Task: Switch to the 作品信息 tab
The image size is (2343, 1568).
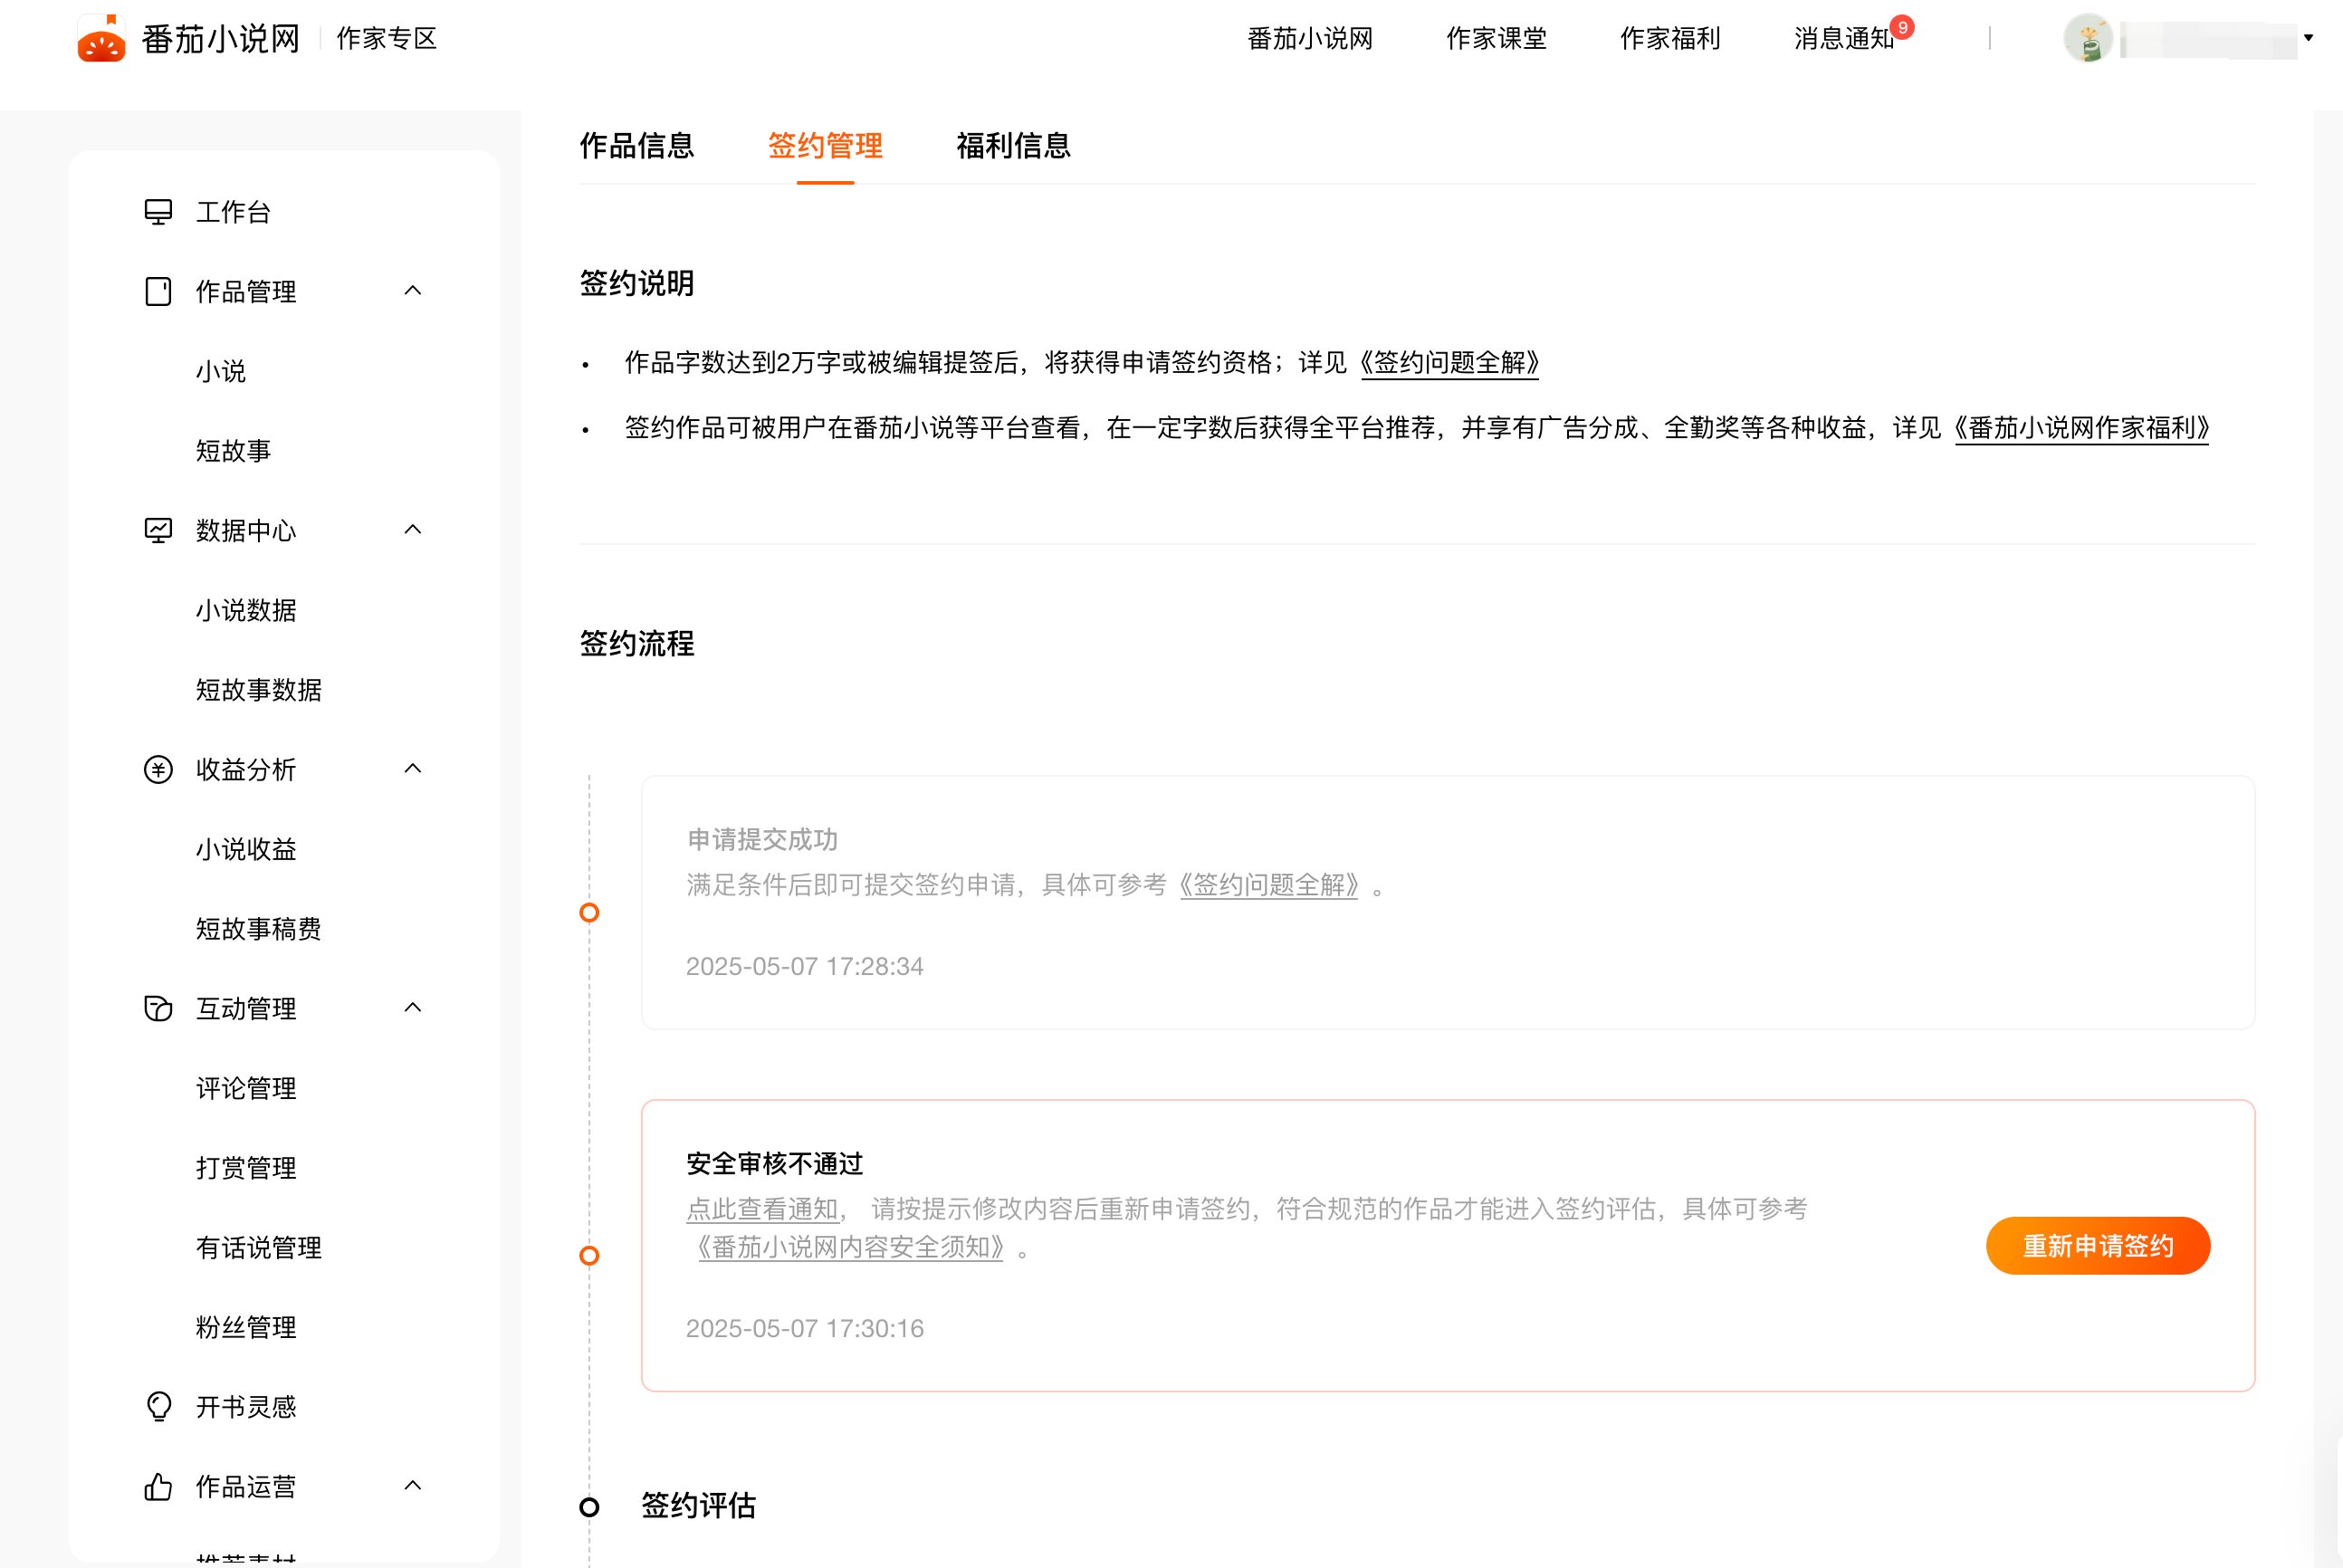Action: coord(637,146)
